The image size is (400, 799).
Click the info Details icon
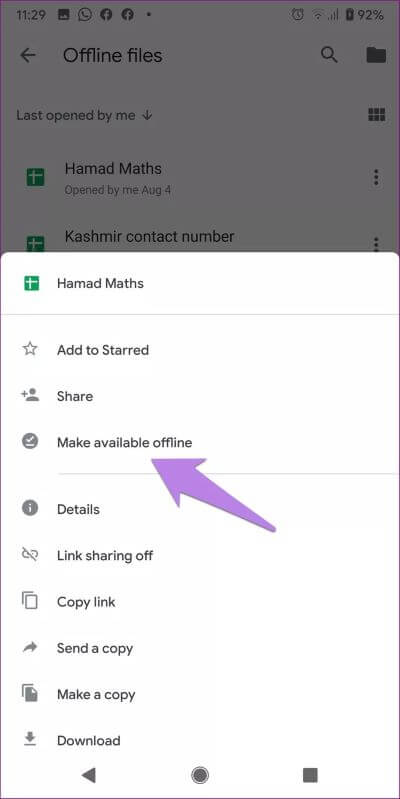(x=30, y=509)
